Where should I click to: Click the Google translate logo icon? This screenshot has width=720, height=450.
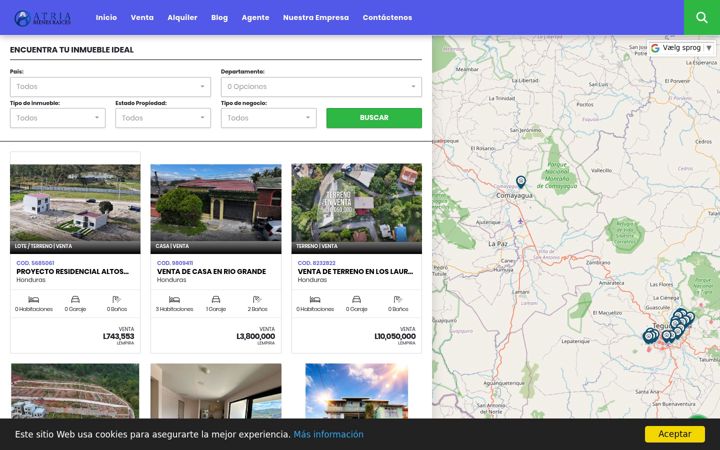[x=655, y=48]
